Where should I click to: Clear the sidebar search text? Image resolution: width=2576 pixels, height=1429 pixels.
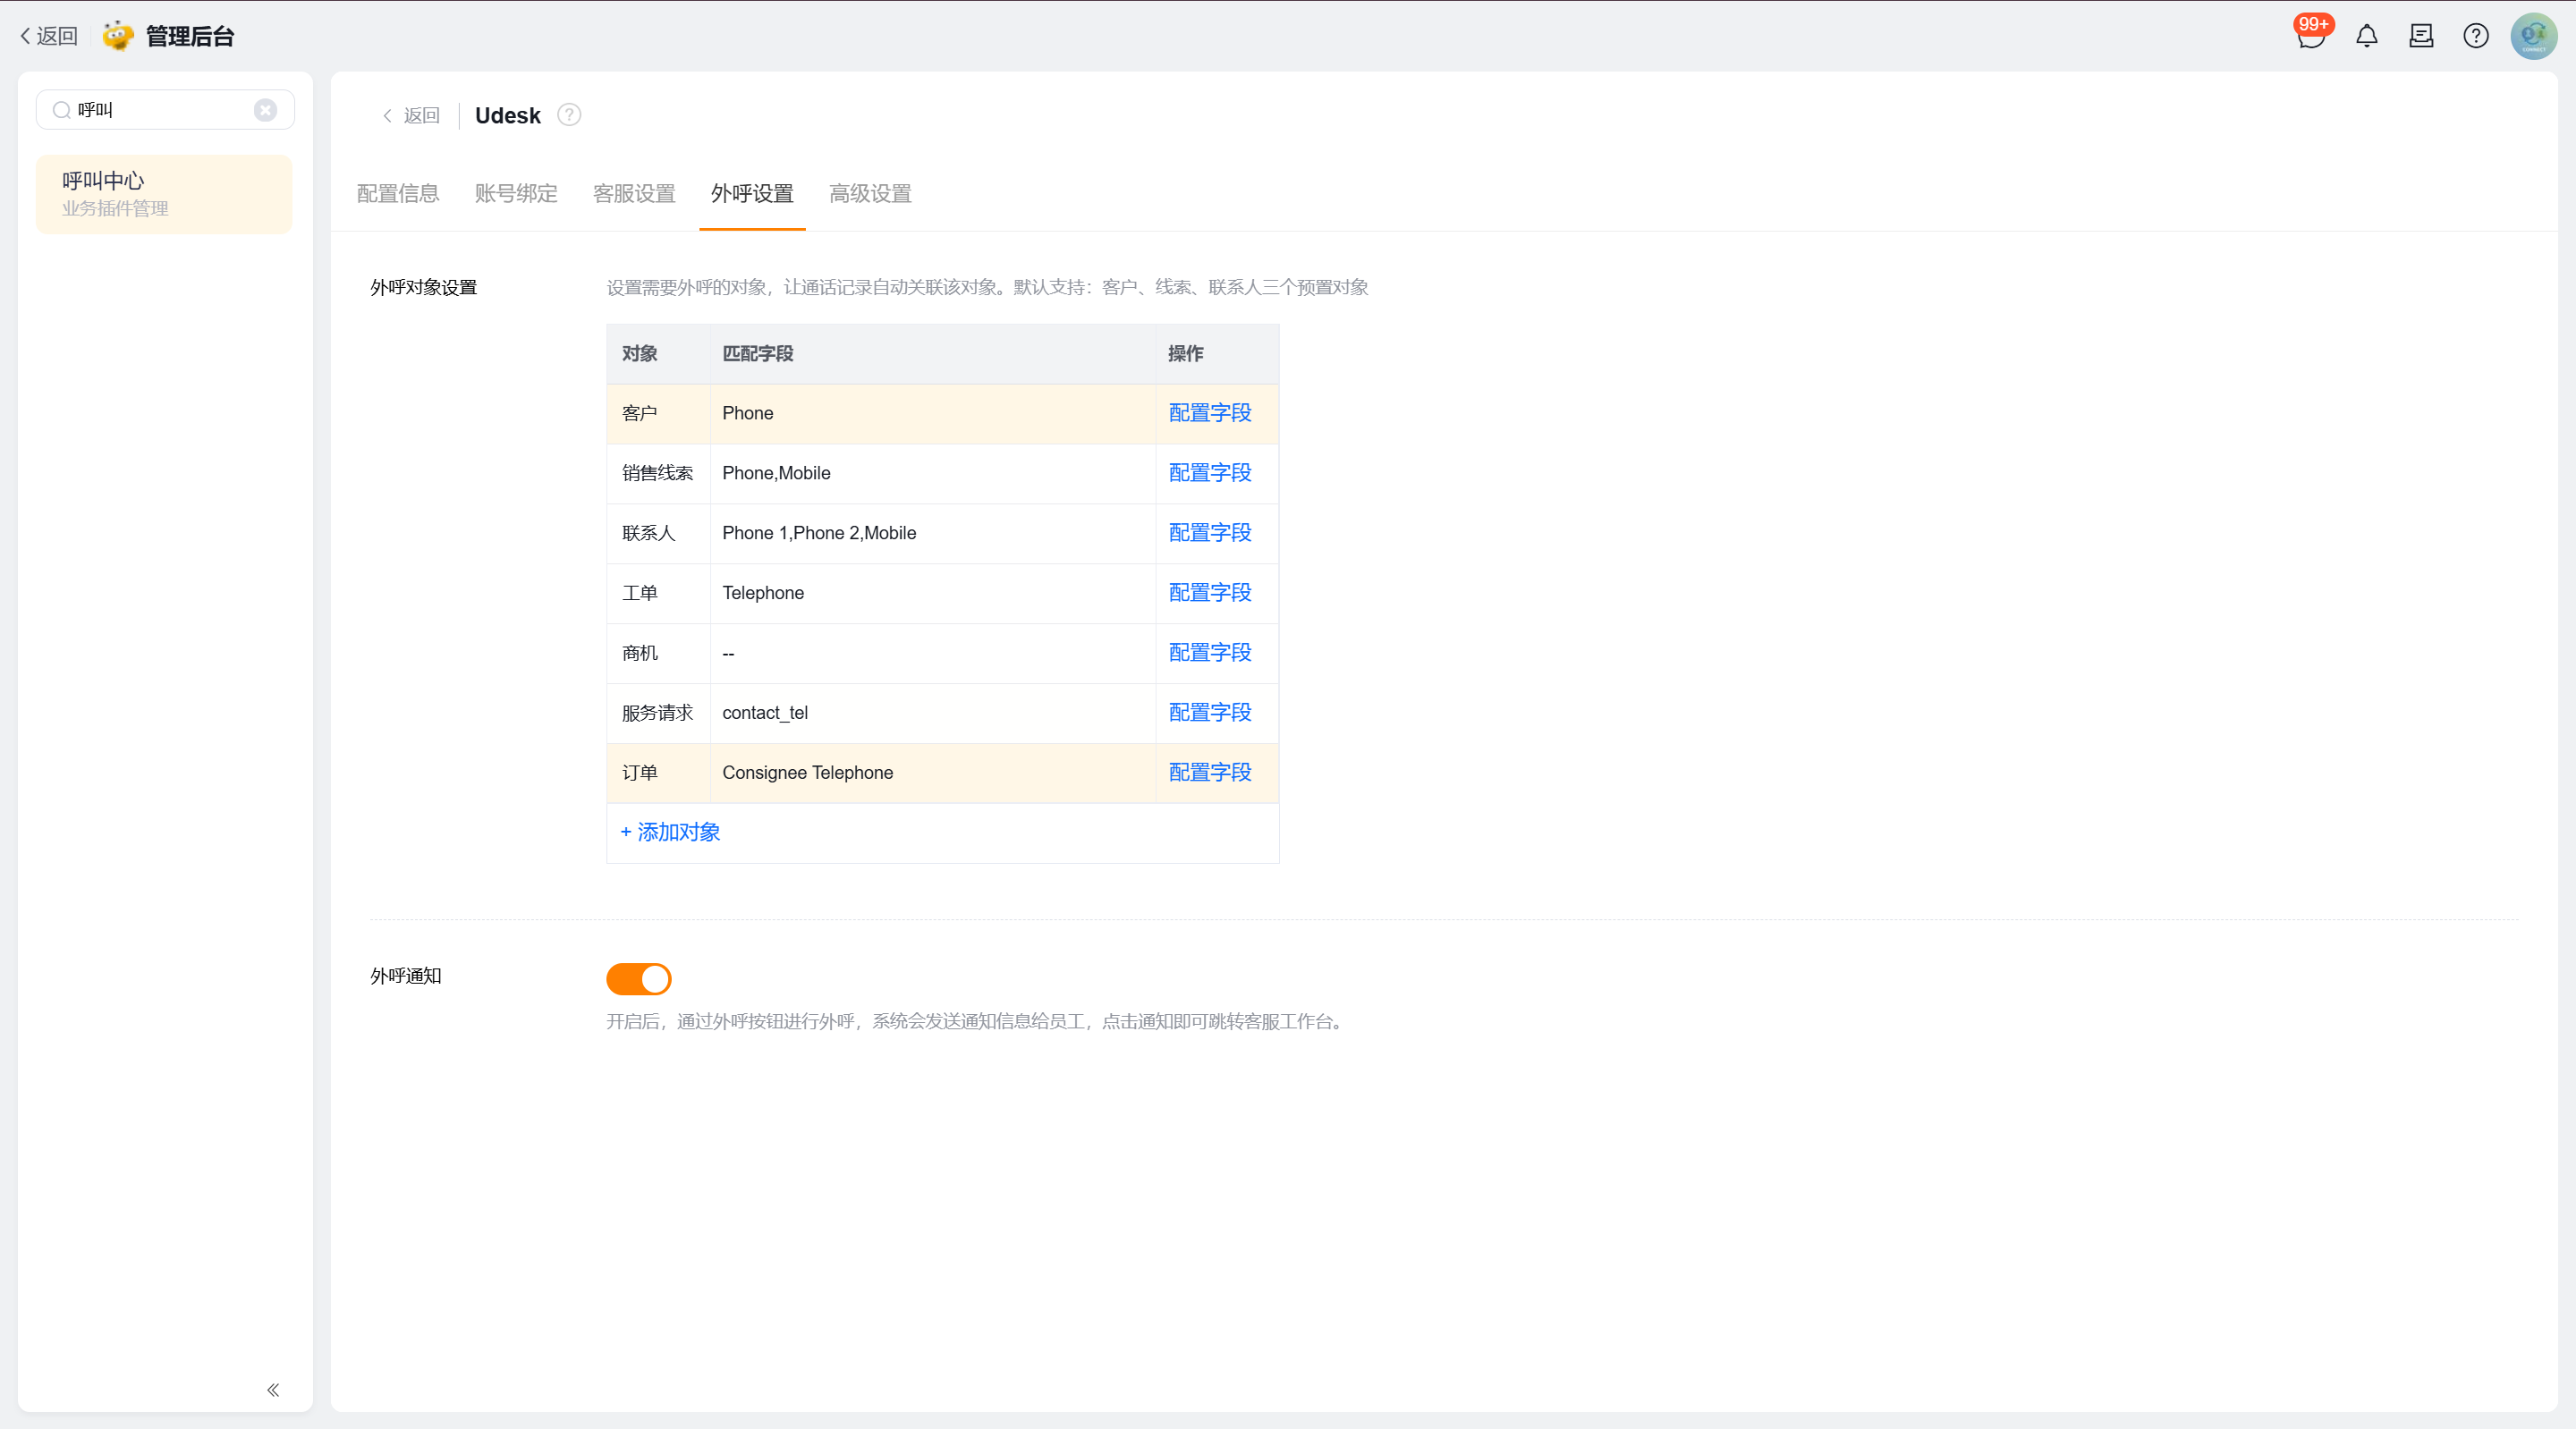point(265,110)
